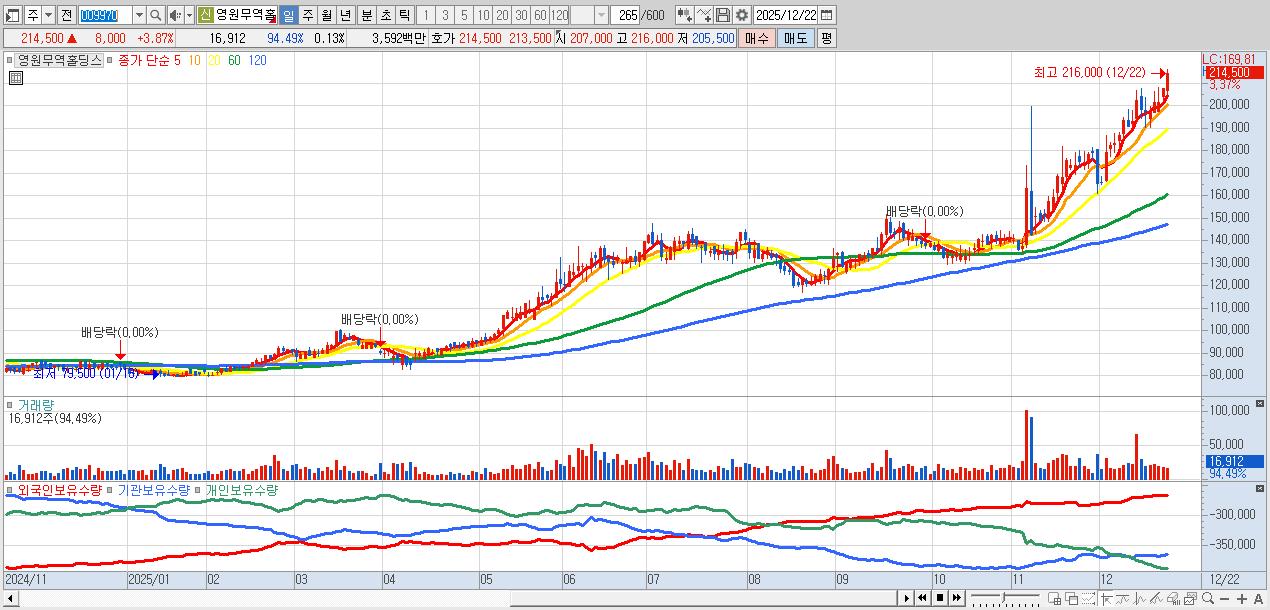The height and width of the screenshot is (610, 1270).
Task: Click the add candlestick chart icon
Action: 684,15
